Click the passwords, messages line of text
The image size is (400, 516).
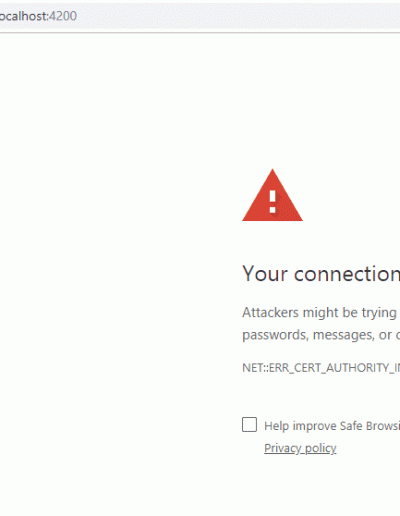point(321,335)
